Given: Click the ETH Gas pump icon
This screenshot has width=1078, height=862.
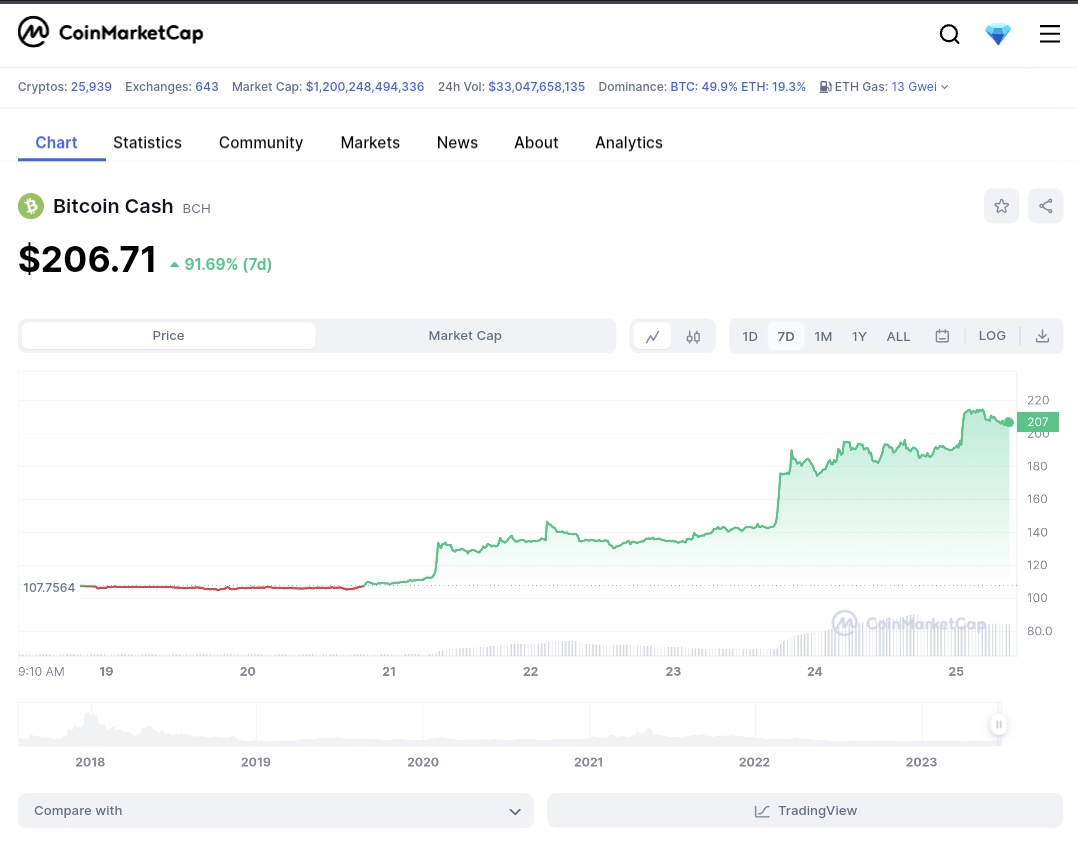Looking at the screenshot, I should 825,87.
